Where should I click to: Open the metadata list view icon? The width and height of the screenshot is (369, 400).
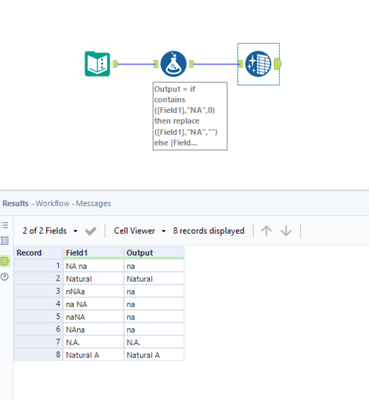pos(5,225)
